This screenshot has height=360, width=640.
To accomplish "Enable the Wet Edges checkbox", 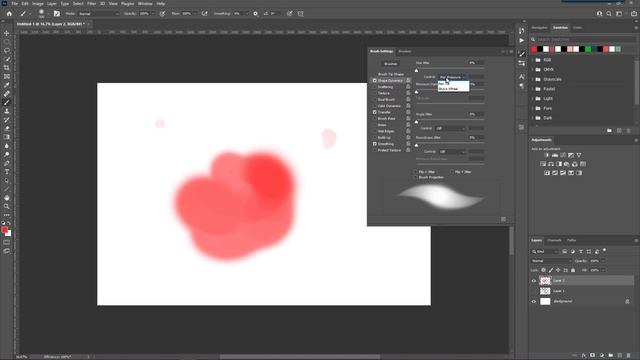I will click(374, 131).
